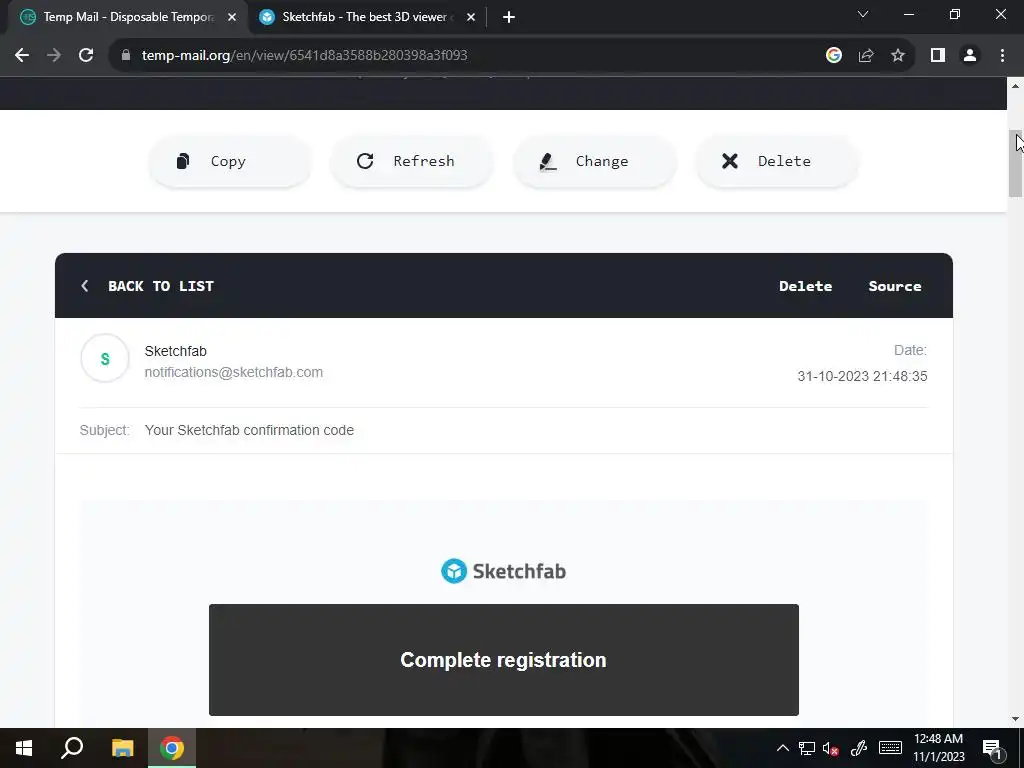Click the notifications@sketchfab.com sender address

(x=233, y=372)
